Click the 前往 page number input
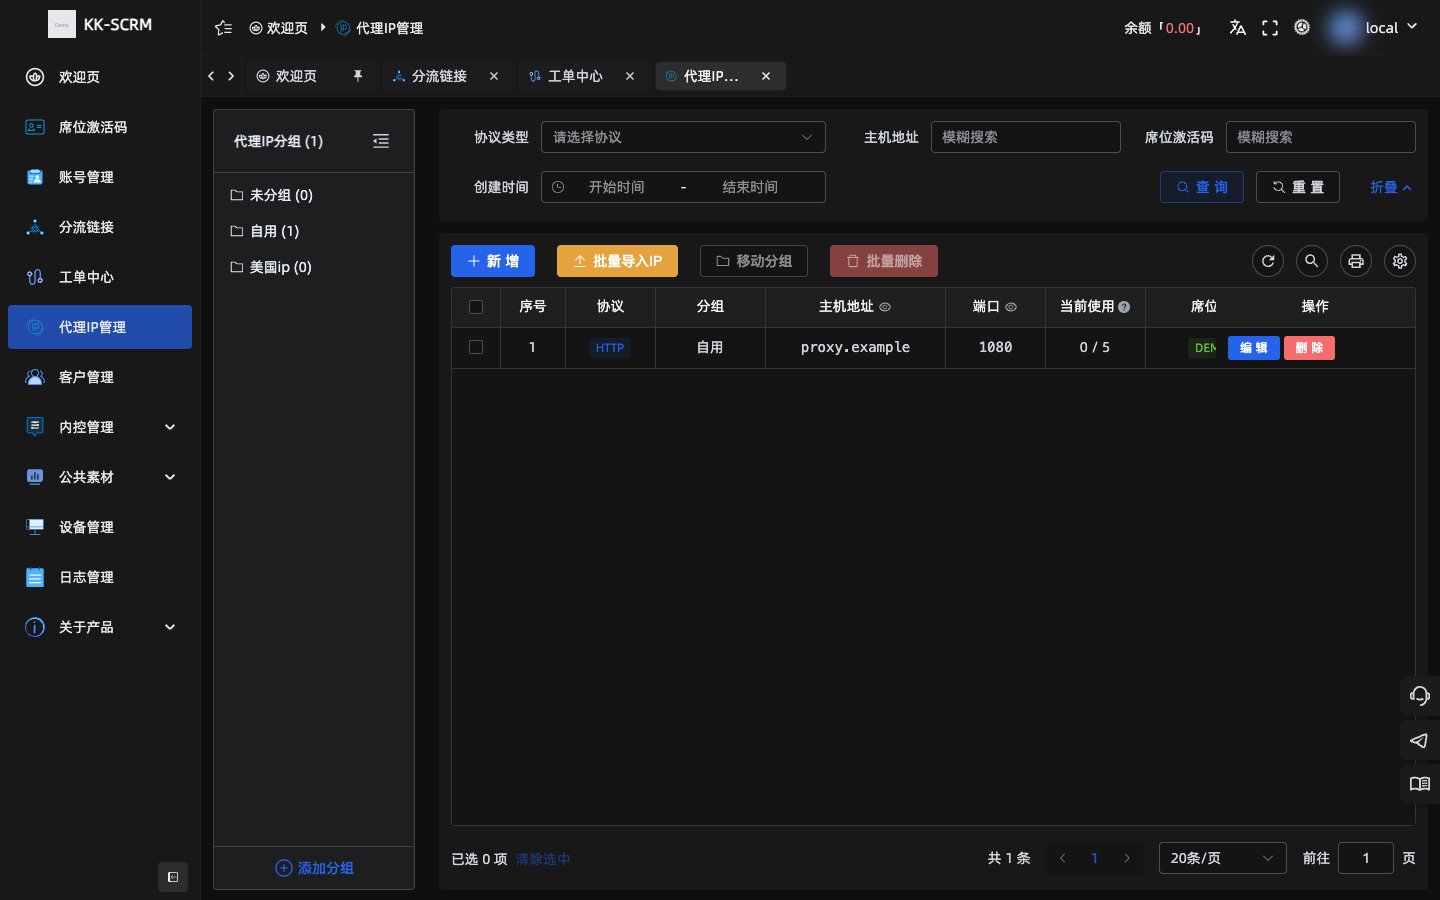This screenshot has height=900, width=1440. [x=1365, y=858]
